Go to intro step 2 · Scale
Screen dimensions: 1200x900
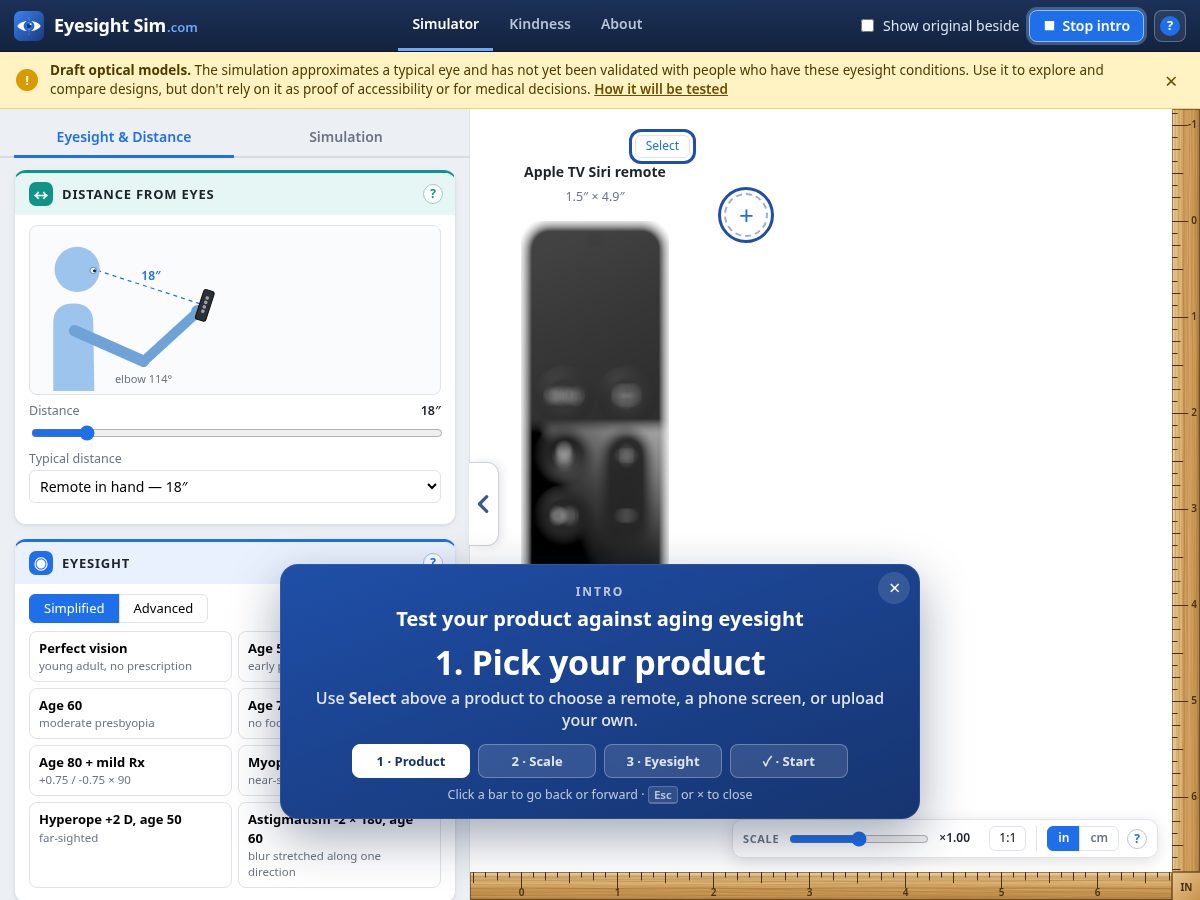coord(537,761)
